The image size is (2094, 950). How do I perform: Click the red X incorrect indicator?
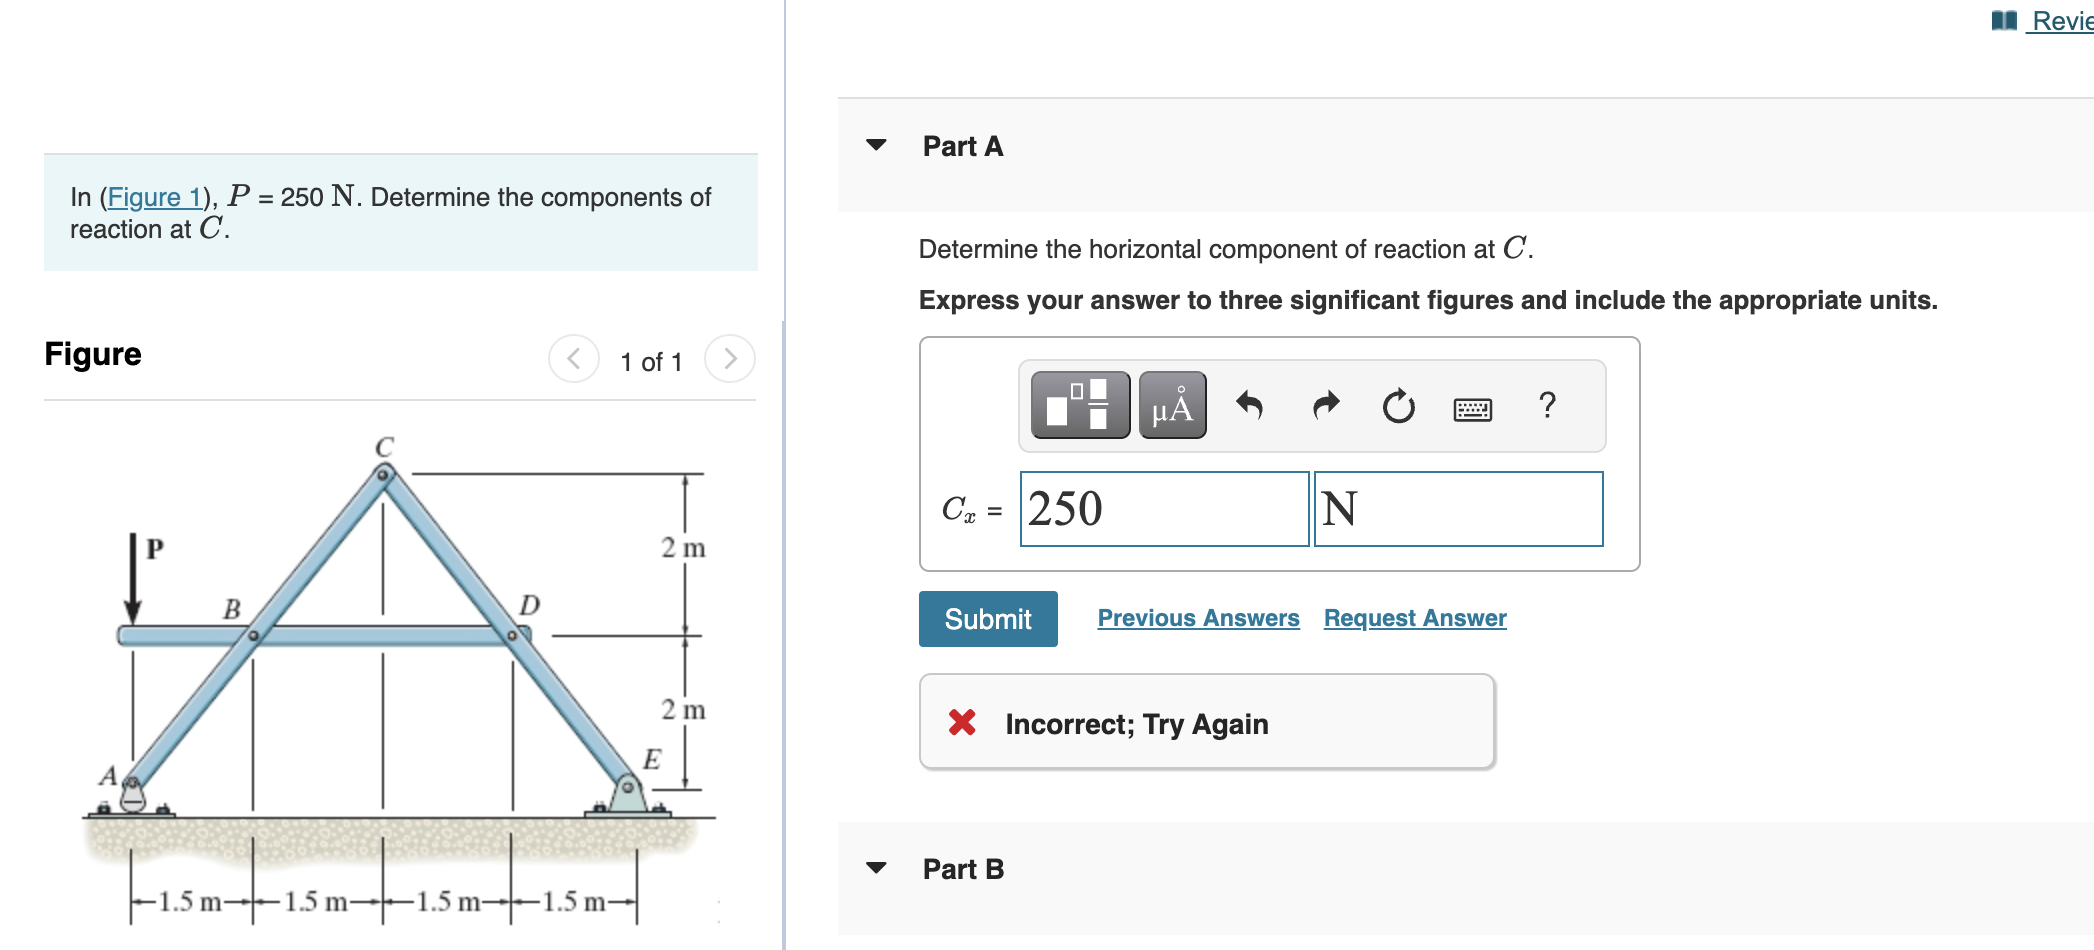[x=963, y=722]
